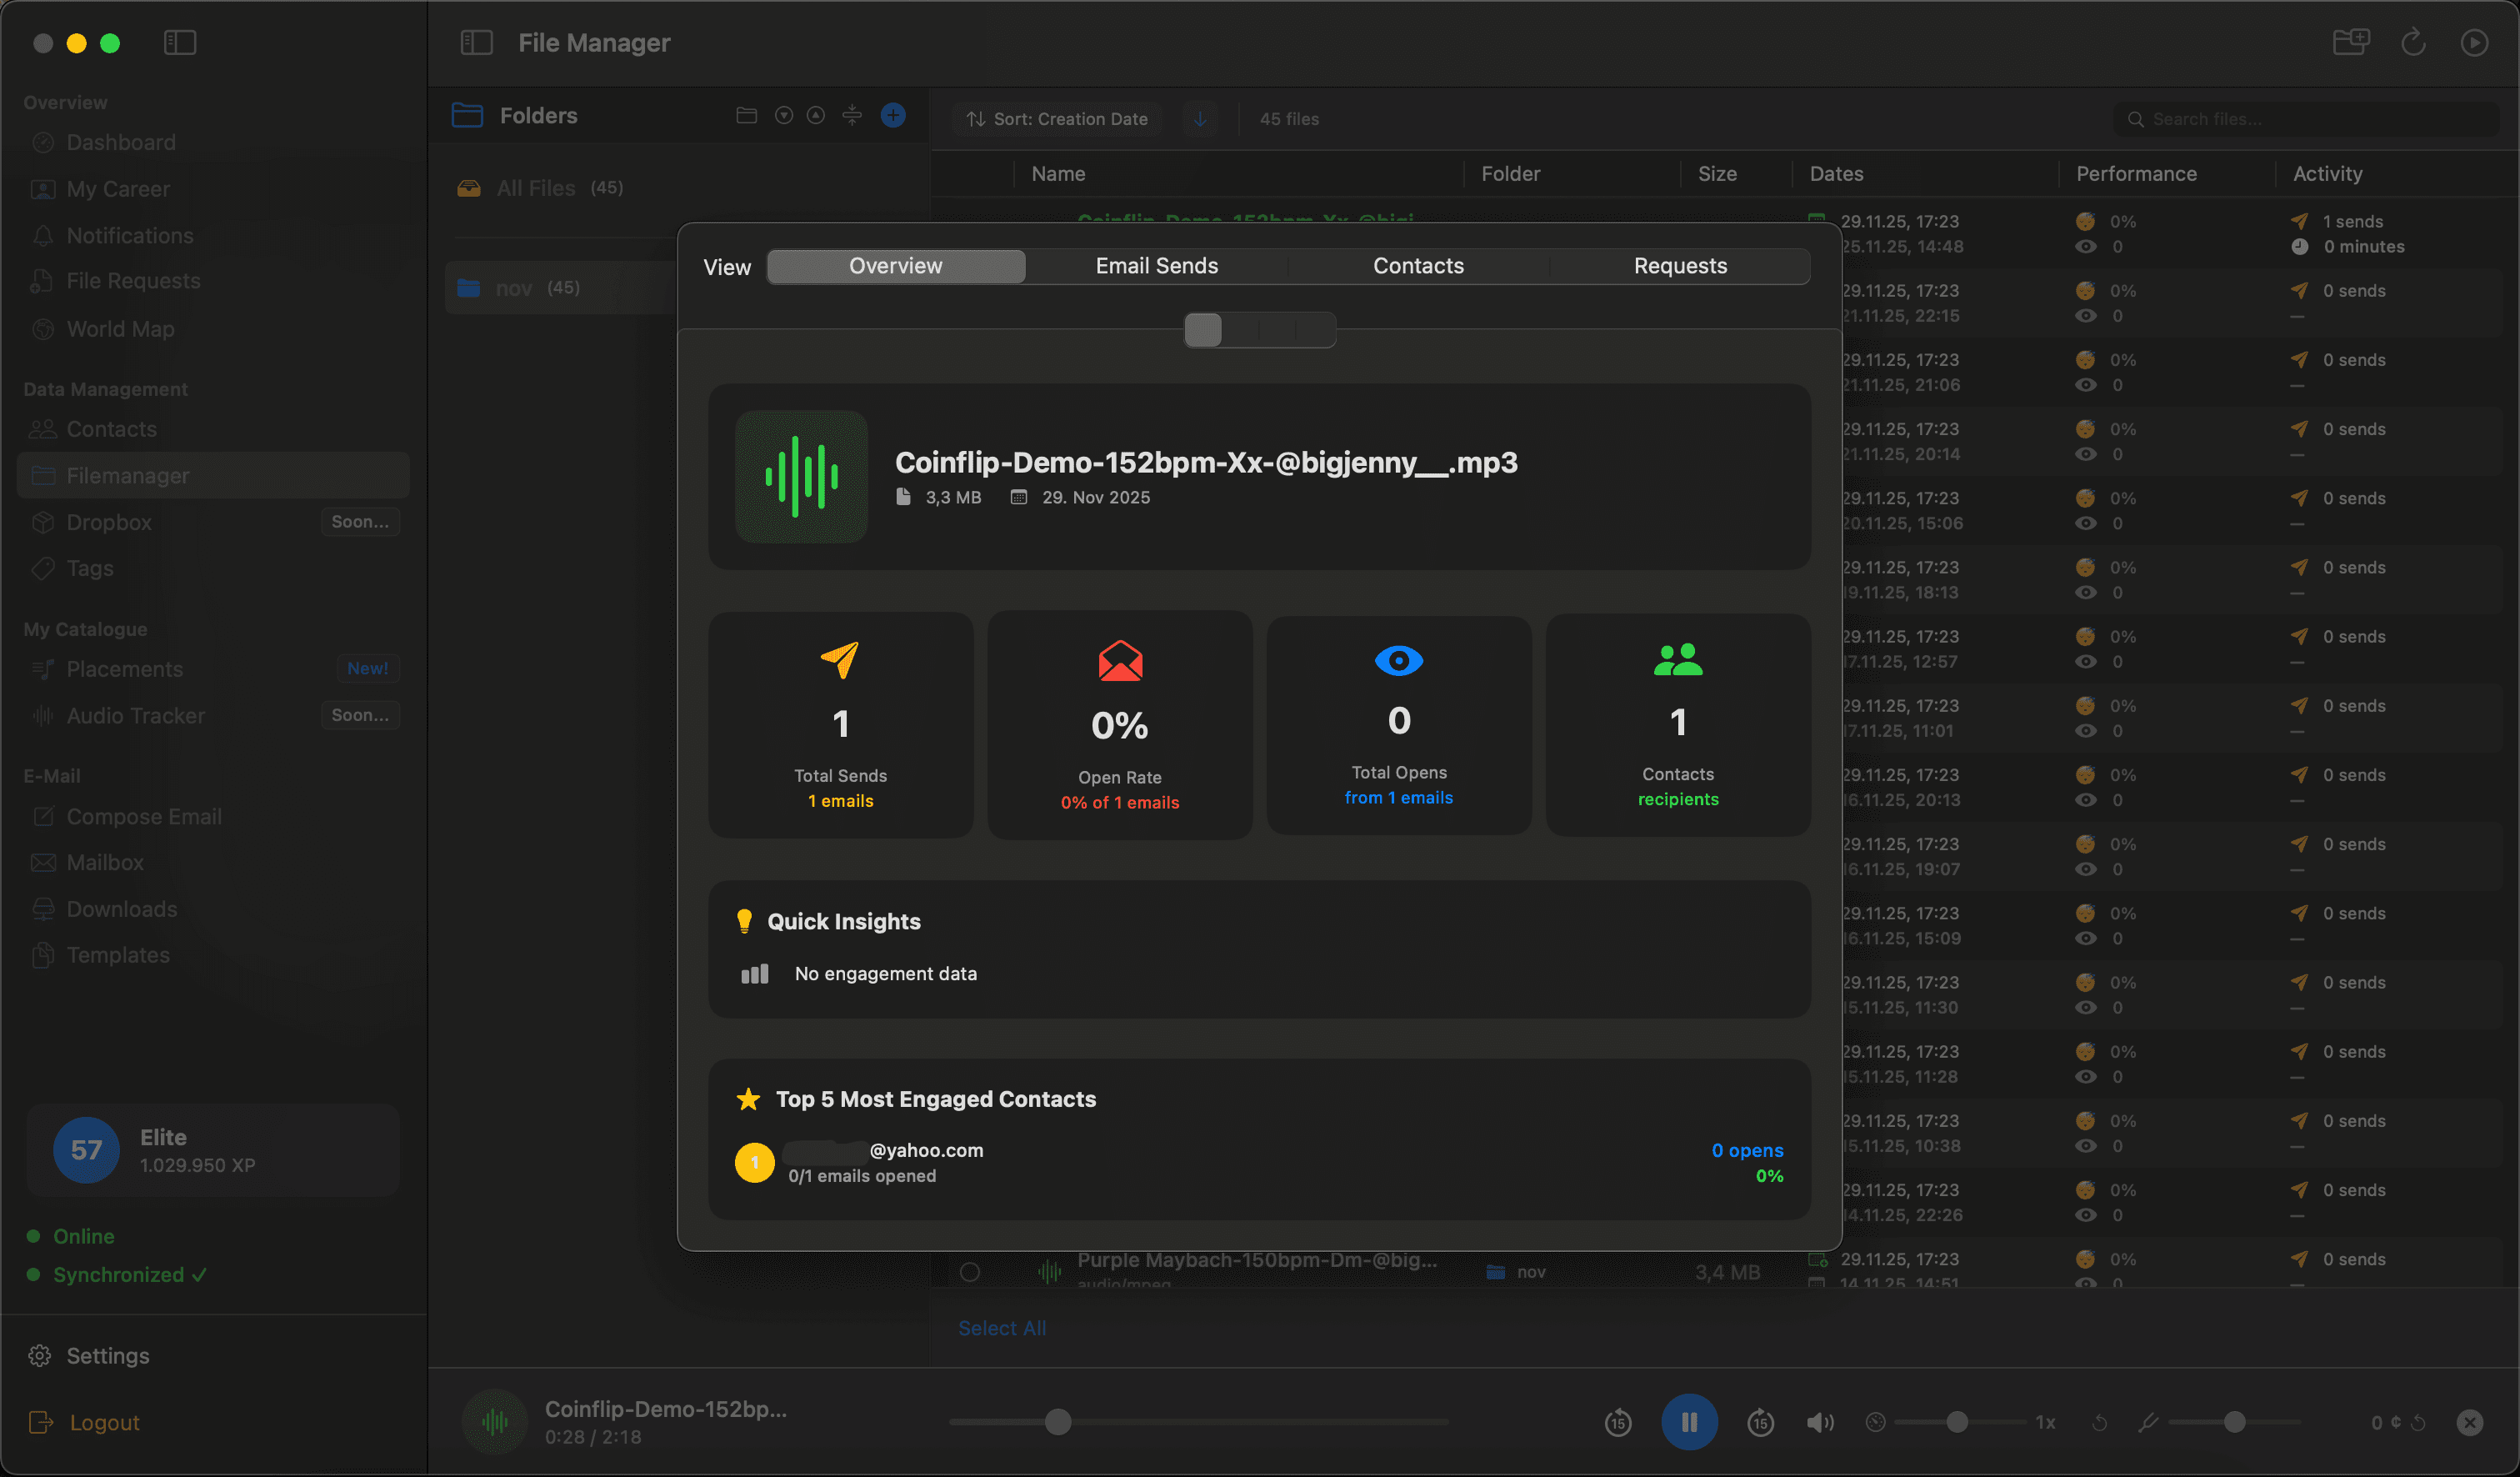Screen dimensions: 2520x1477
Task: Collapse all folders using the up-arrow circle icon
Action: pyautogui.click(x=816, y=115)
